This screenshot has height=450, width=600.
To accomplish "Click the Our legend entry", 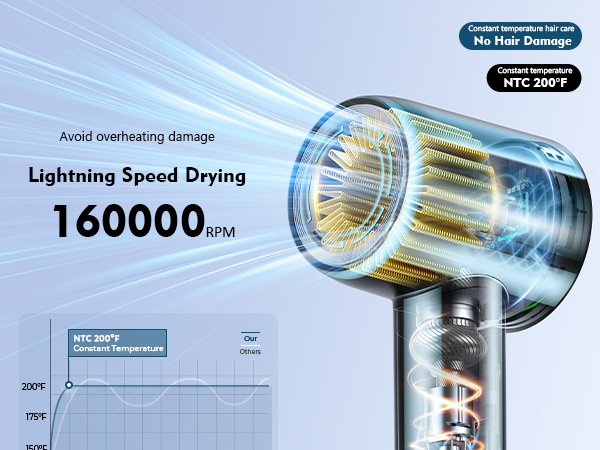I will (250, 337).
